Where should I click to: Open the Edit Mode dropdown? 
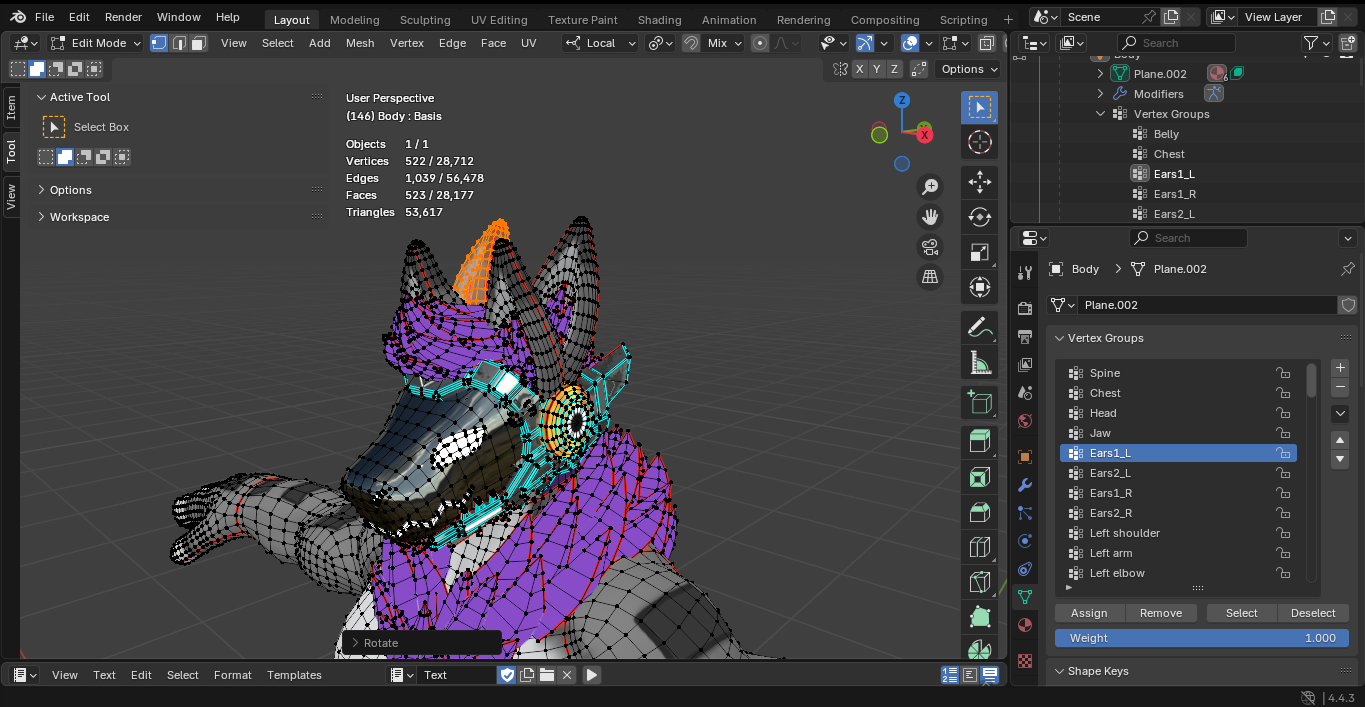point(96,43)
